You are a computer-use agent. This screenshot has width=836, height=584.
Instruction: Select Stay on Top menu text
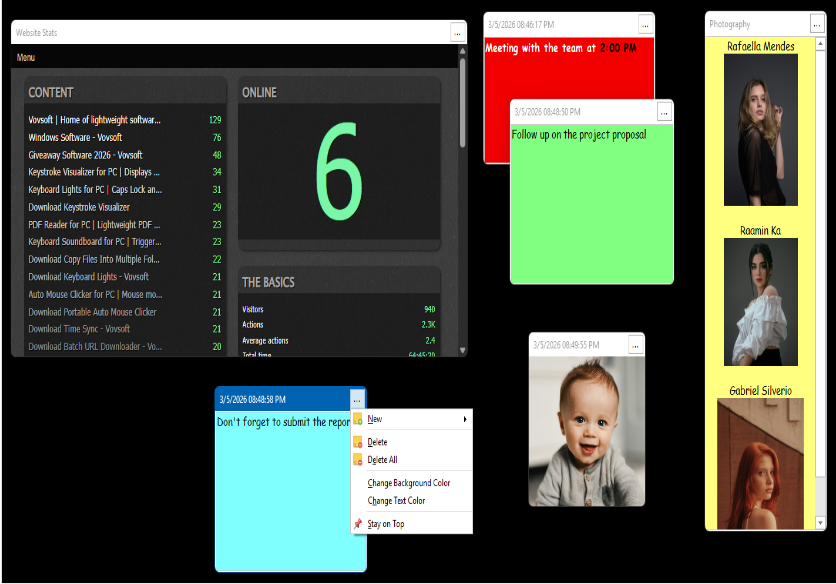coord(386,524)
